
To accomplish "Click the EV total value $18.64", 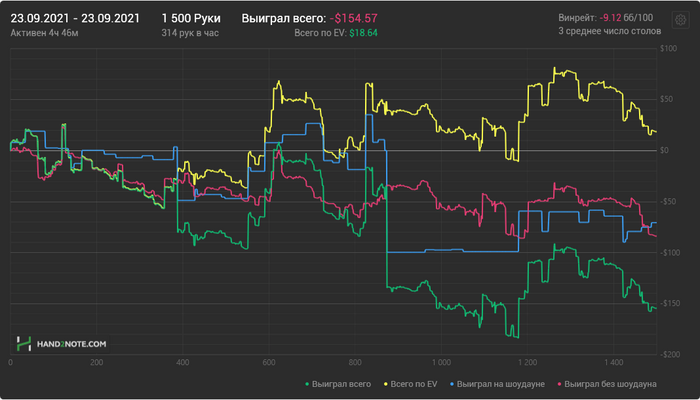I will [363, 33].
